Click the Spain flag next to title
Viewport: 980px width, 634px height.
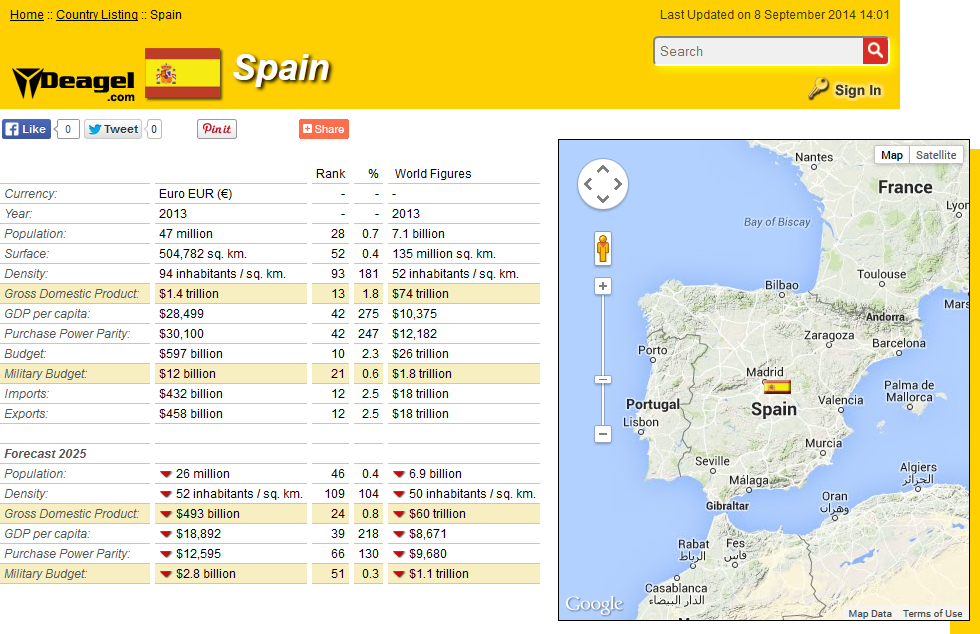point(182,73)
